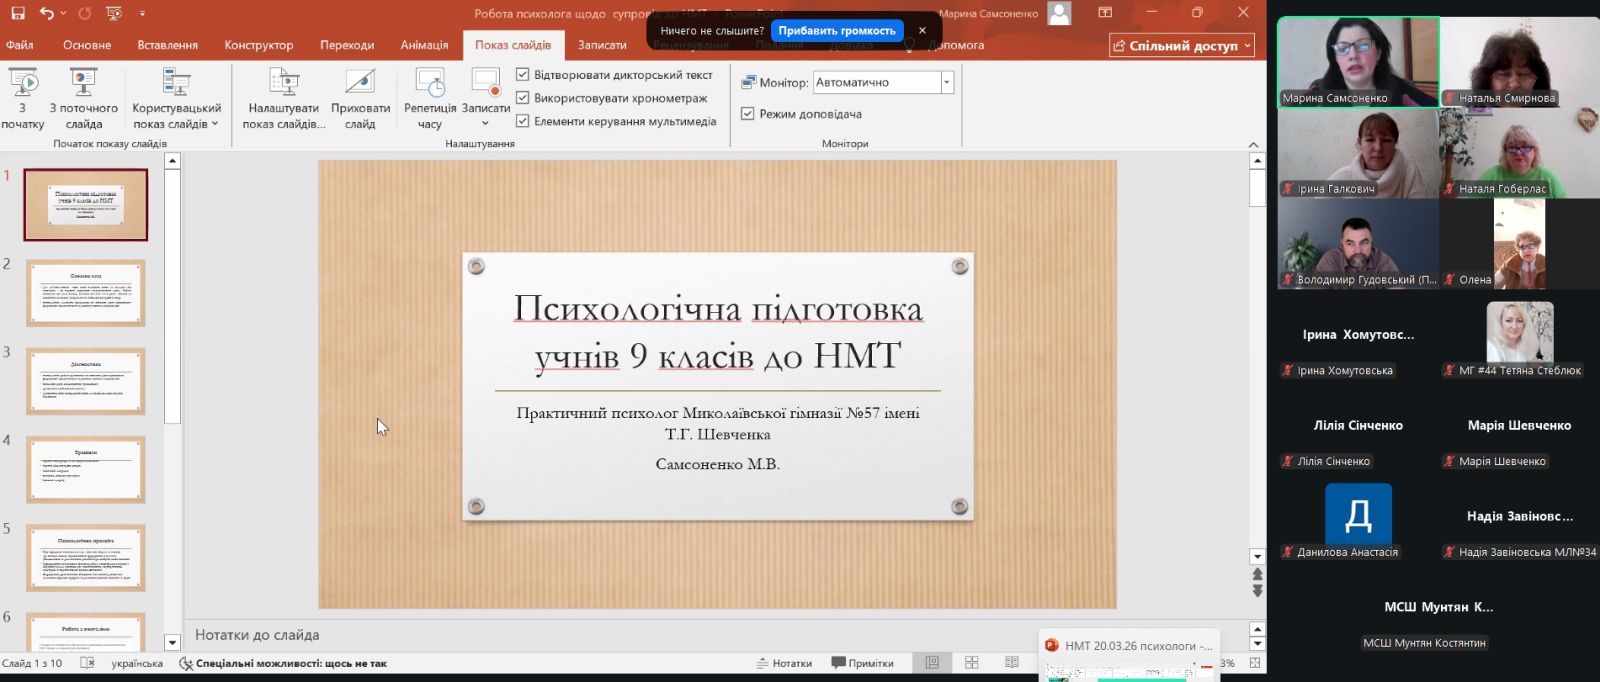Disable Режим доповідача checkbox
Screen dimensions: 1600x682
[x=747, y=114]
